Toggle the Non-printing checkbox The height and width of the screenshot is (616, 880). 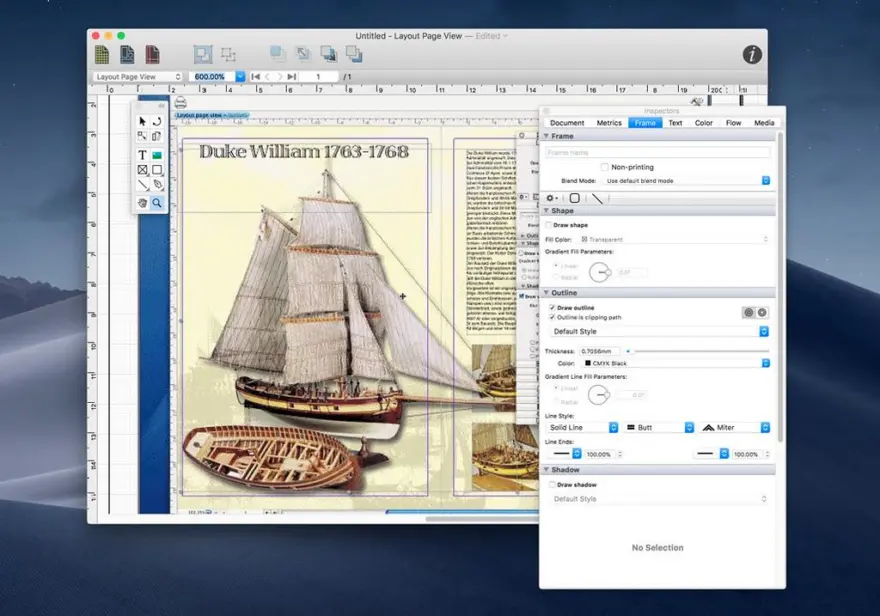click(x=604, y=167)
